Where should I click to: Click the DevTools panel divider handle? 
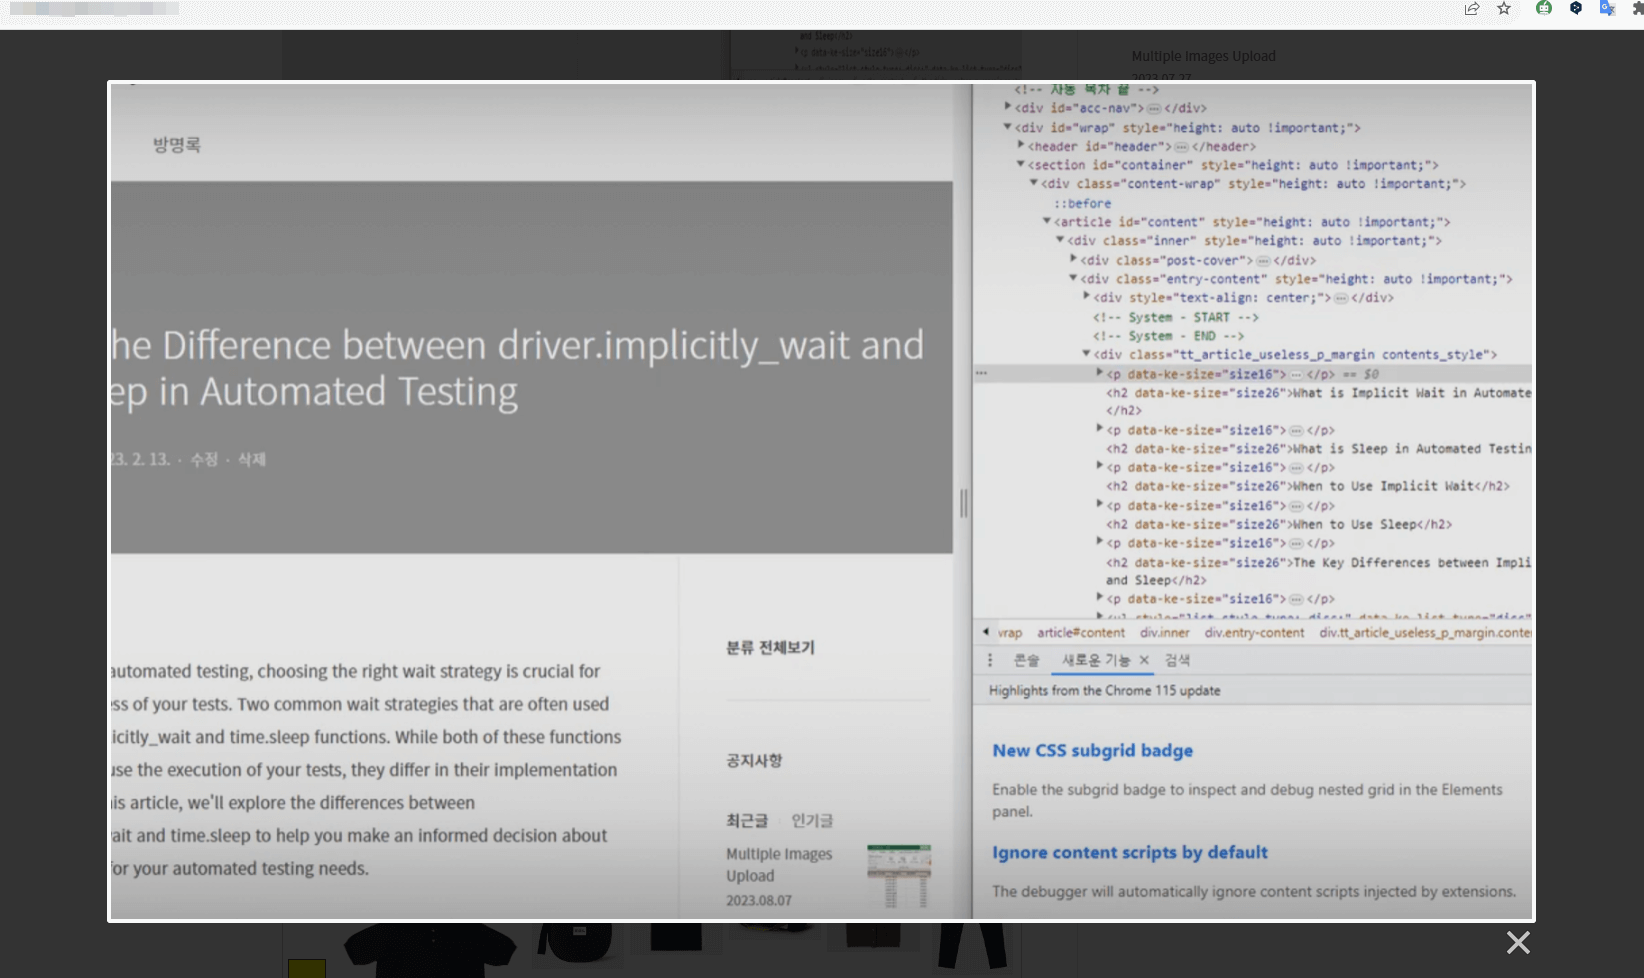[x=964, y=503]
